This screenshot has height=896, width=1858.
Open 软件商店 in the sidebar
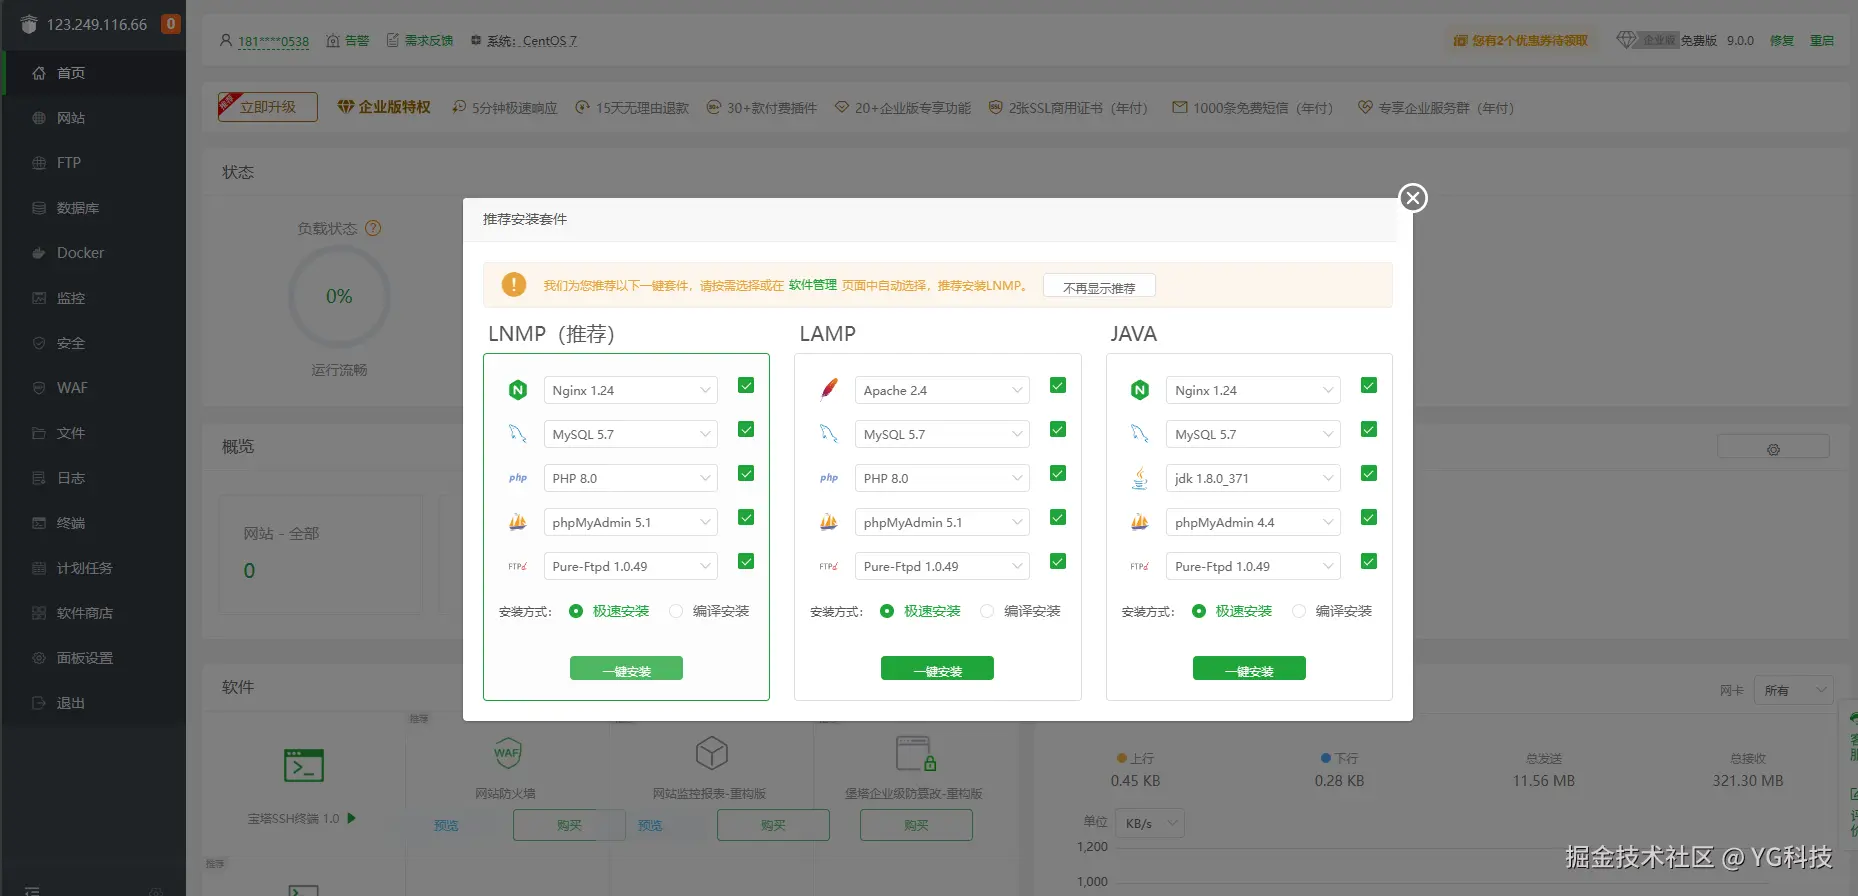[x=93, y=613]
